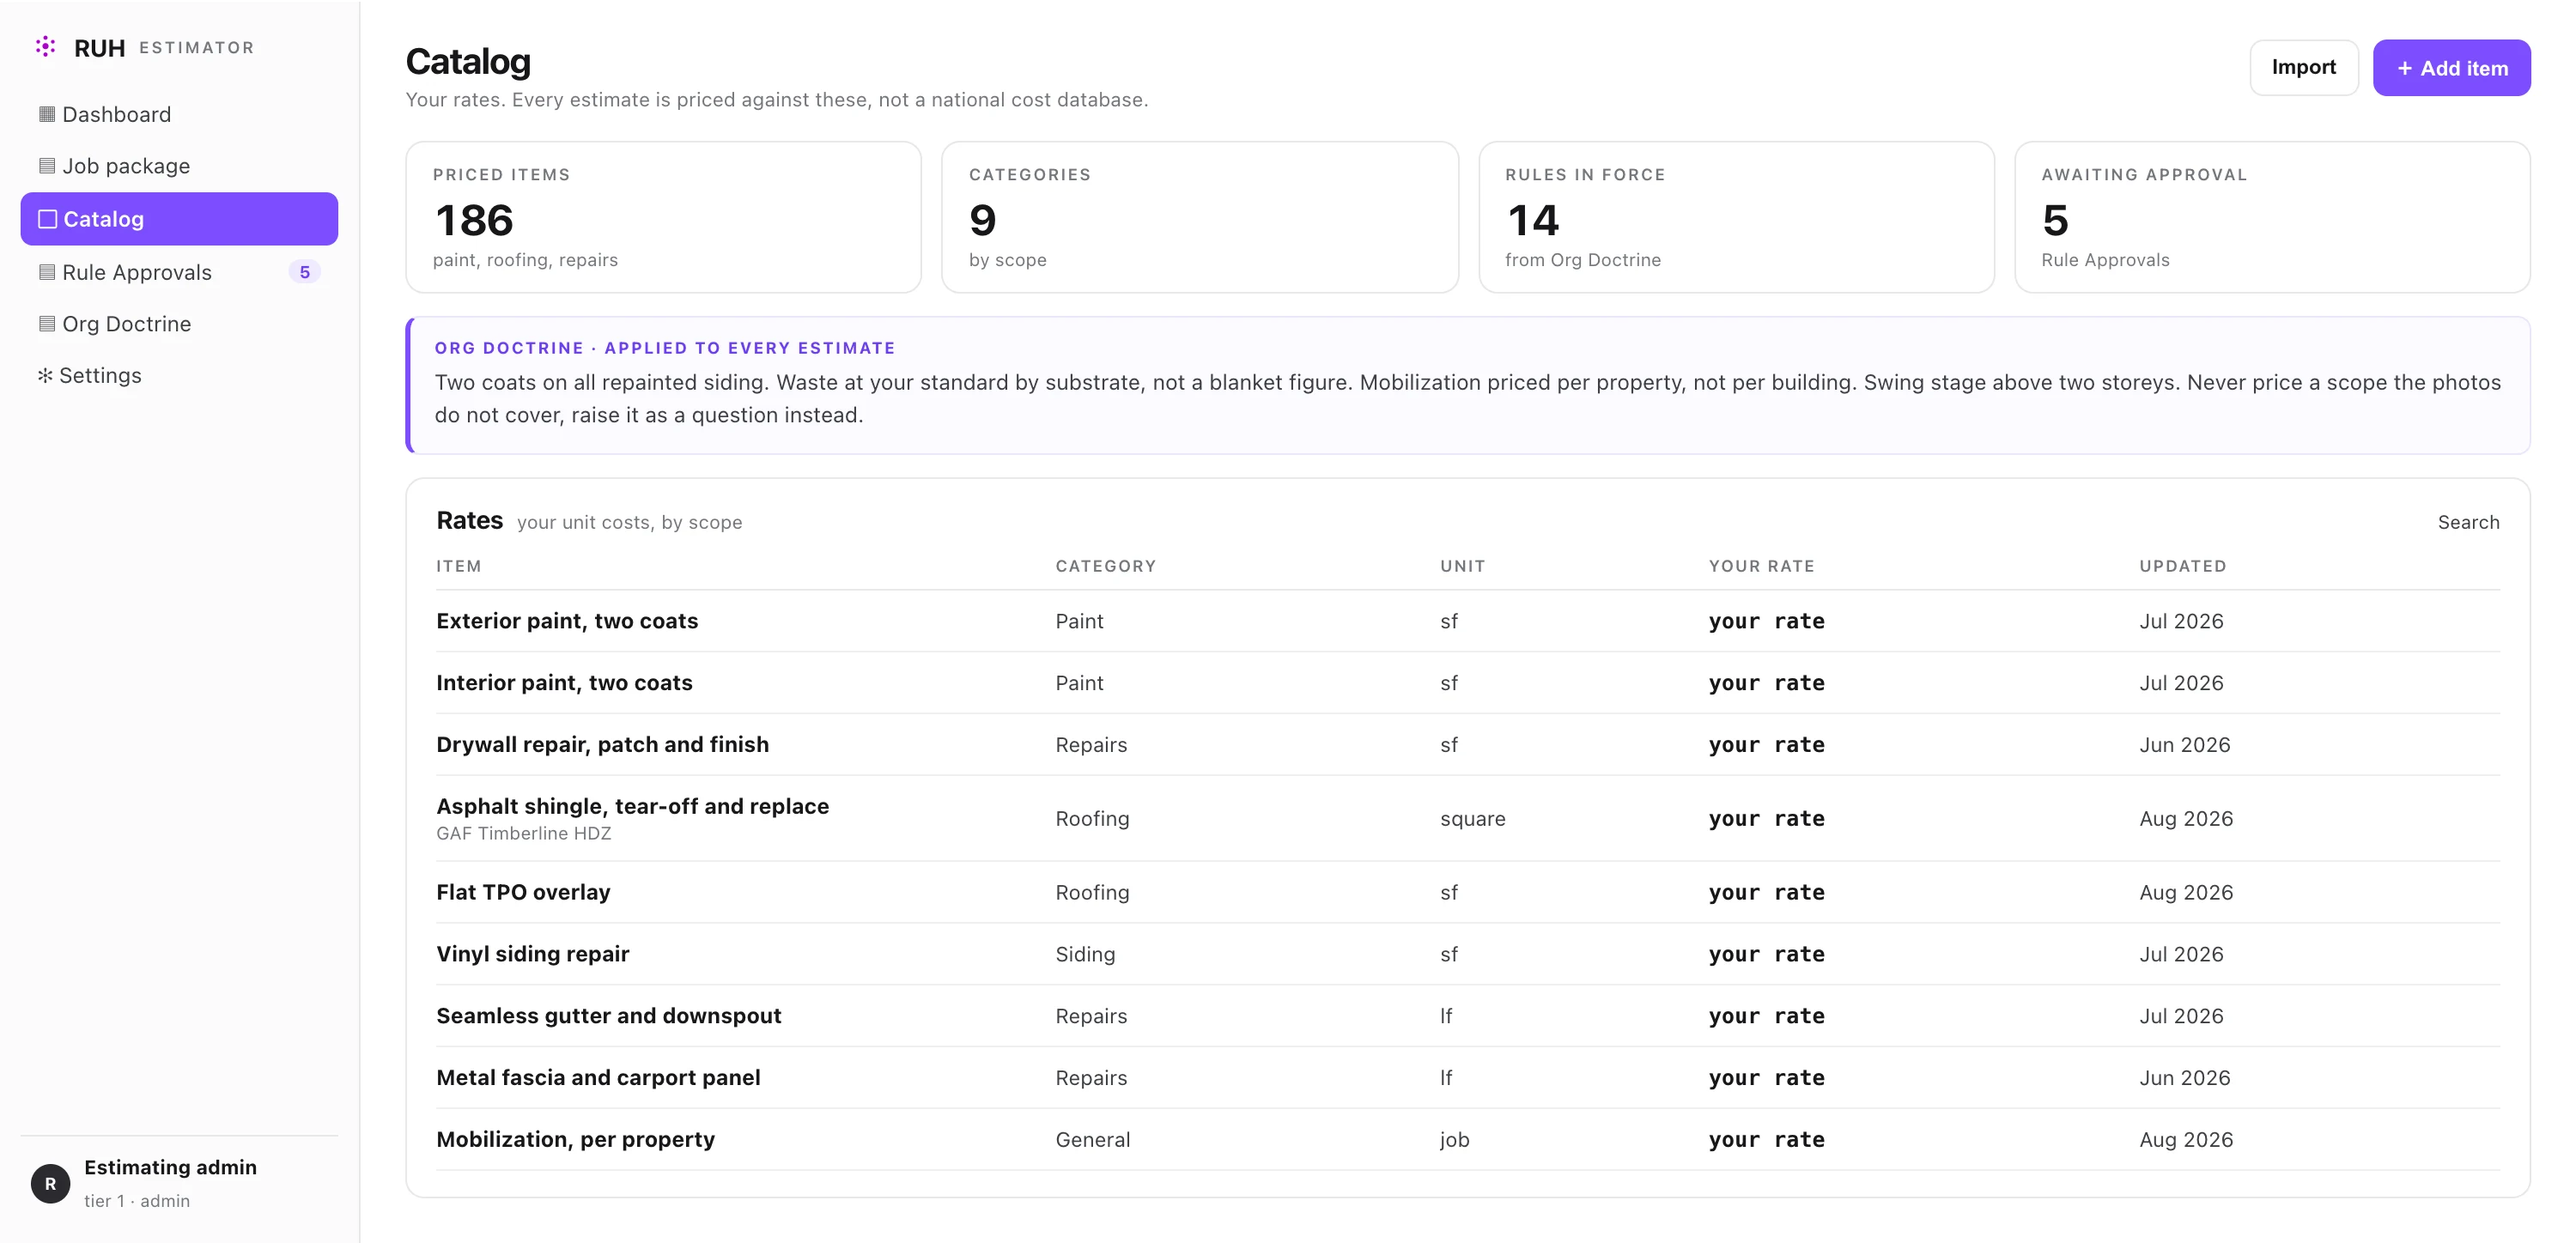Select the Exterior paint, two coats row
This screenshot has height=1243, width=2576.
point(1468,621)
